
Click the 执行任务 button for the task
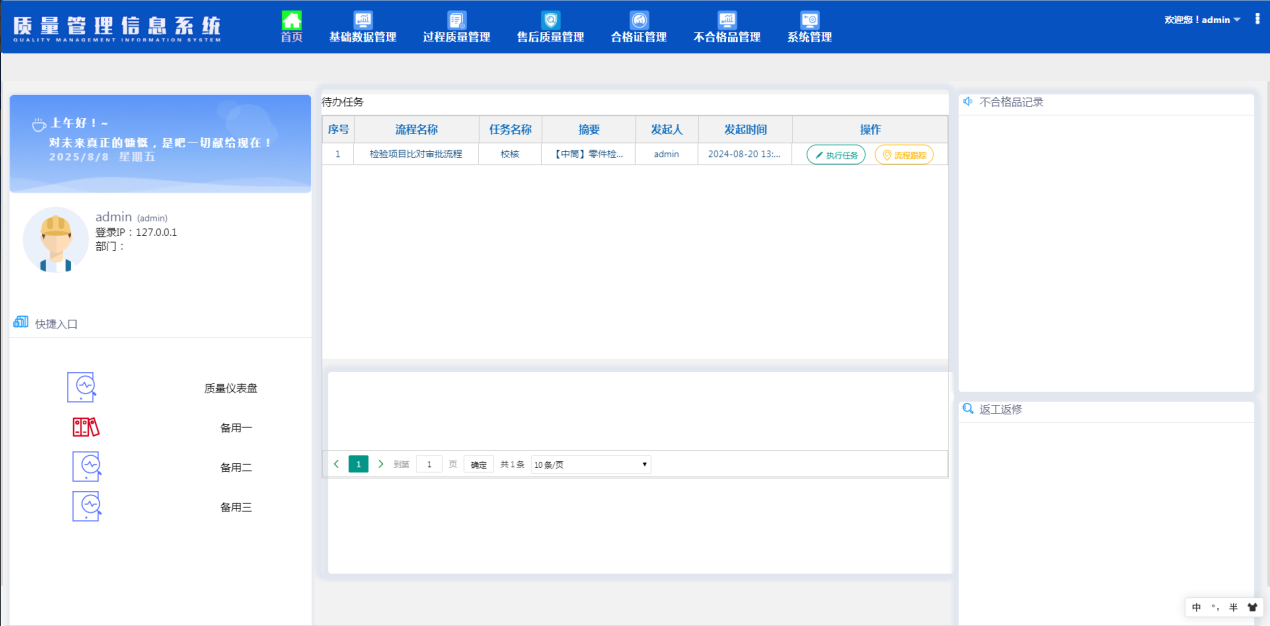pyautogui.click(x=835, y=154)
